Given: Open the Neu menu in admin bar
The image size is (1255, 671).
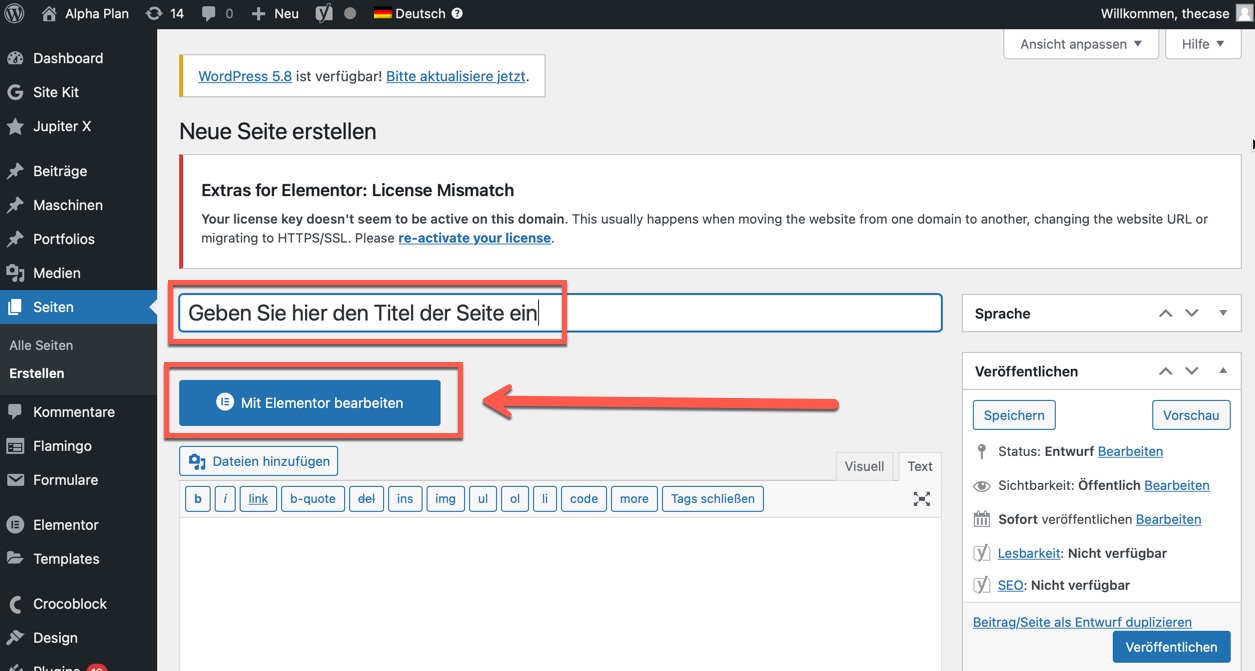Looking at the screenshot, I should tap(275, 14).
